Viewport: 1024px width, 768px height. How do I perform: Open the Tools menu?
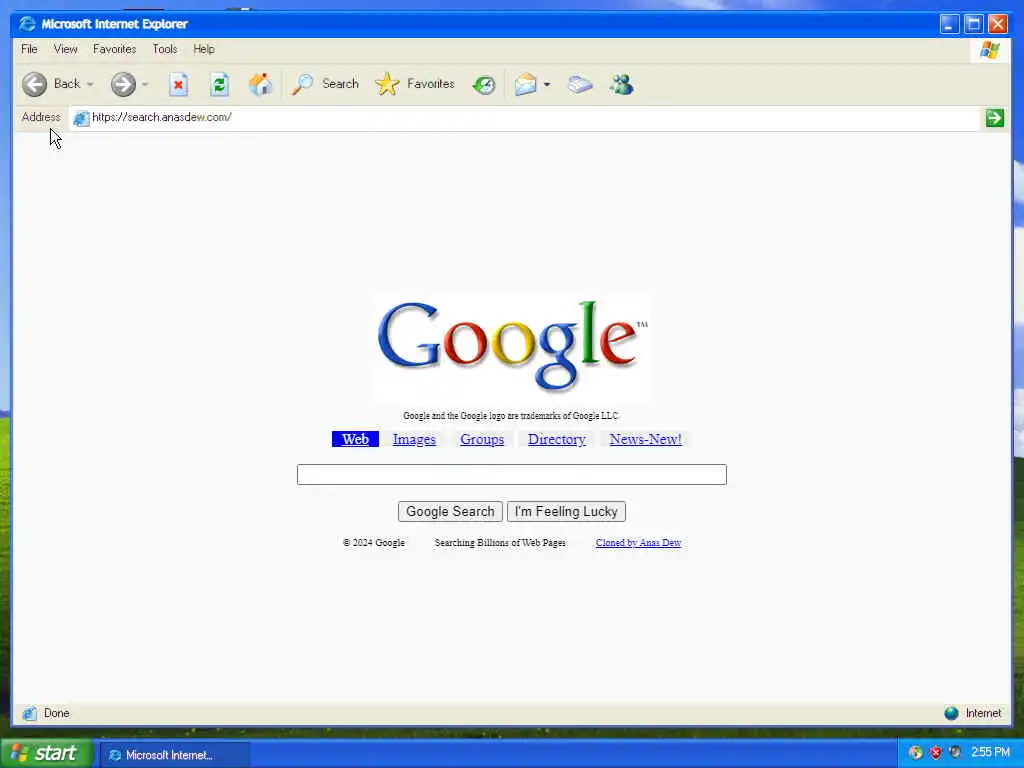(x=165, y=49)
